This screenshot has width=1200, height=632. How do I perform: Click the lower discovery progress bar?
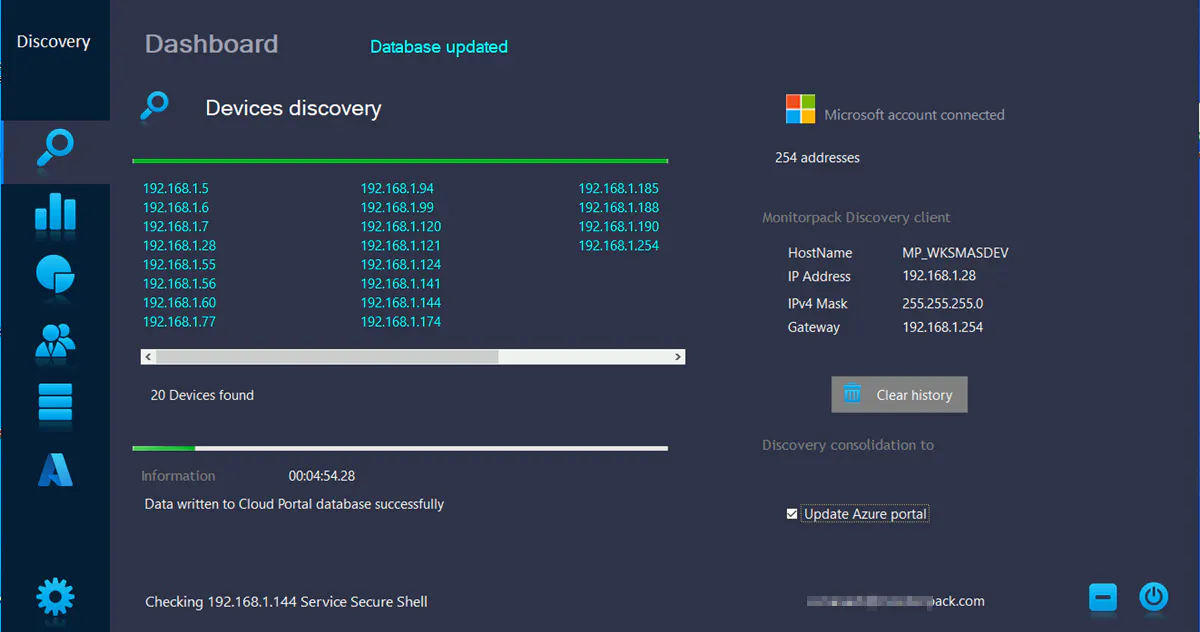click(x=400, y=448)
